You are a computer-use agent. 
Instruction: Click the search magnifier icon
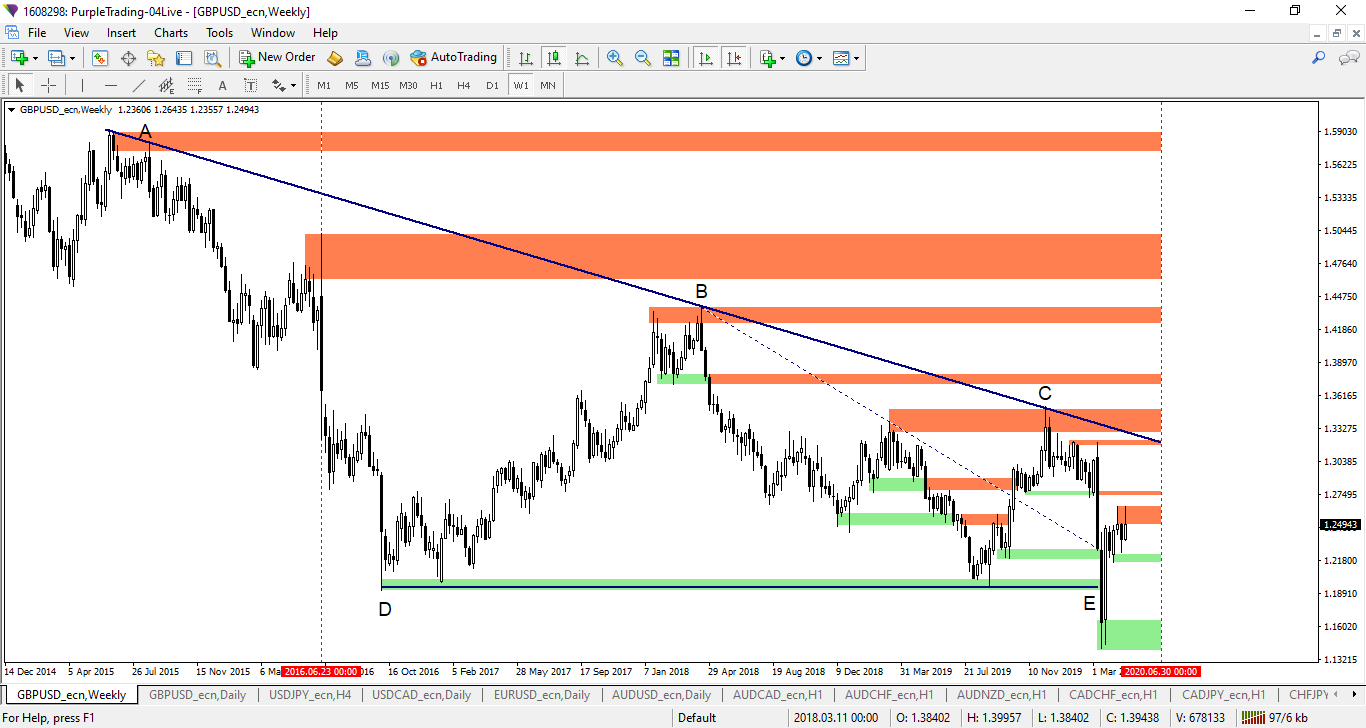[x=1318, y=58]
